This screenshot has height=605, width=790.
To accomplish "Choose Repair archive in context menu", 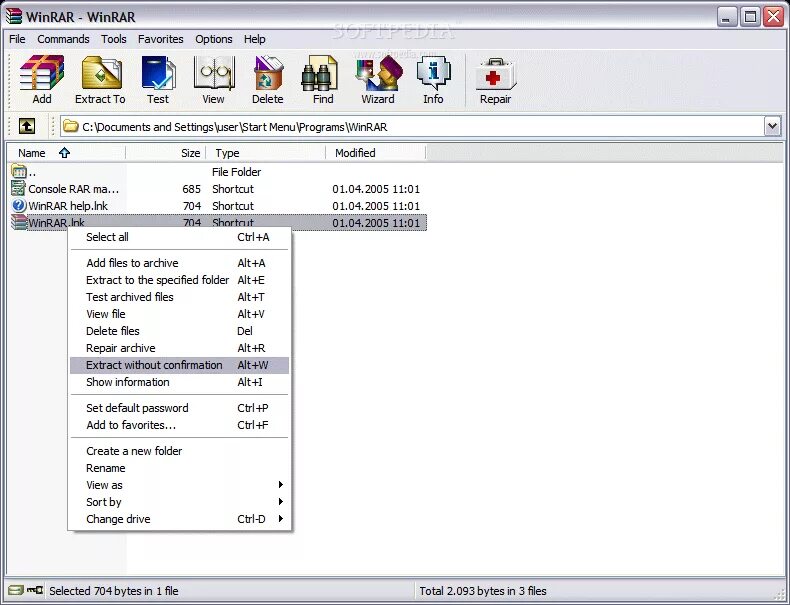I will (179, 349).
